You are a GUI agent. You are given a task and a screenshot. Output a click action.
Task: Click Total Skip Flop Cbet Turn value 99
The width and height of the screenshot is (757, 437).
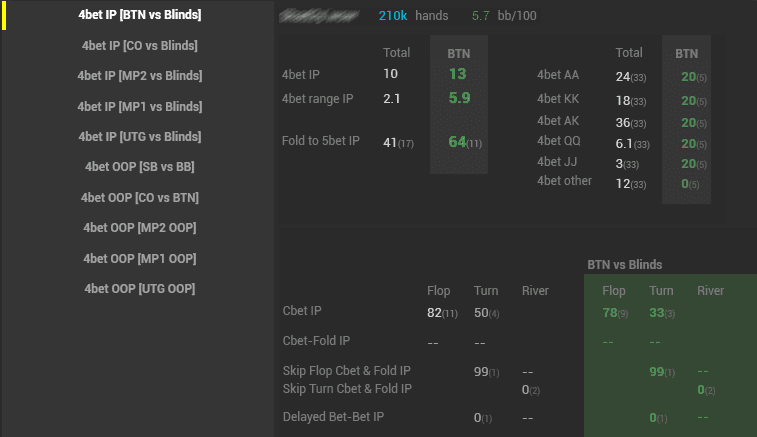(481, 372)
